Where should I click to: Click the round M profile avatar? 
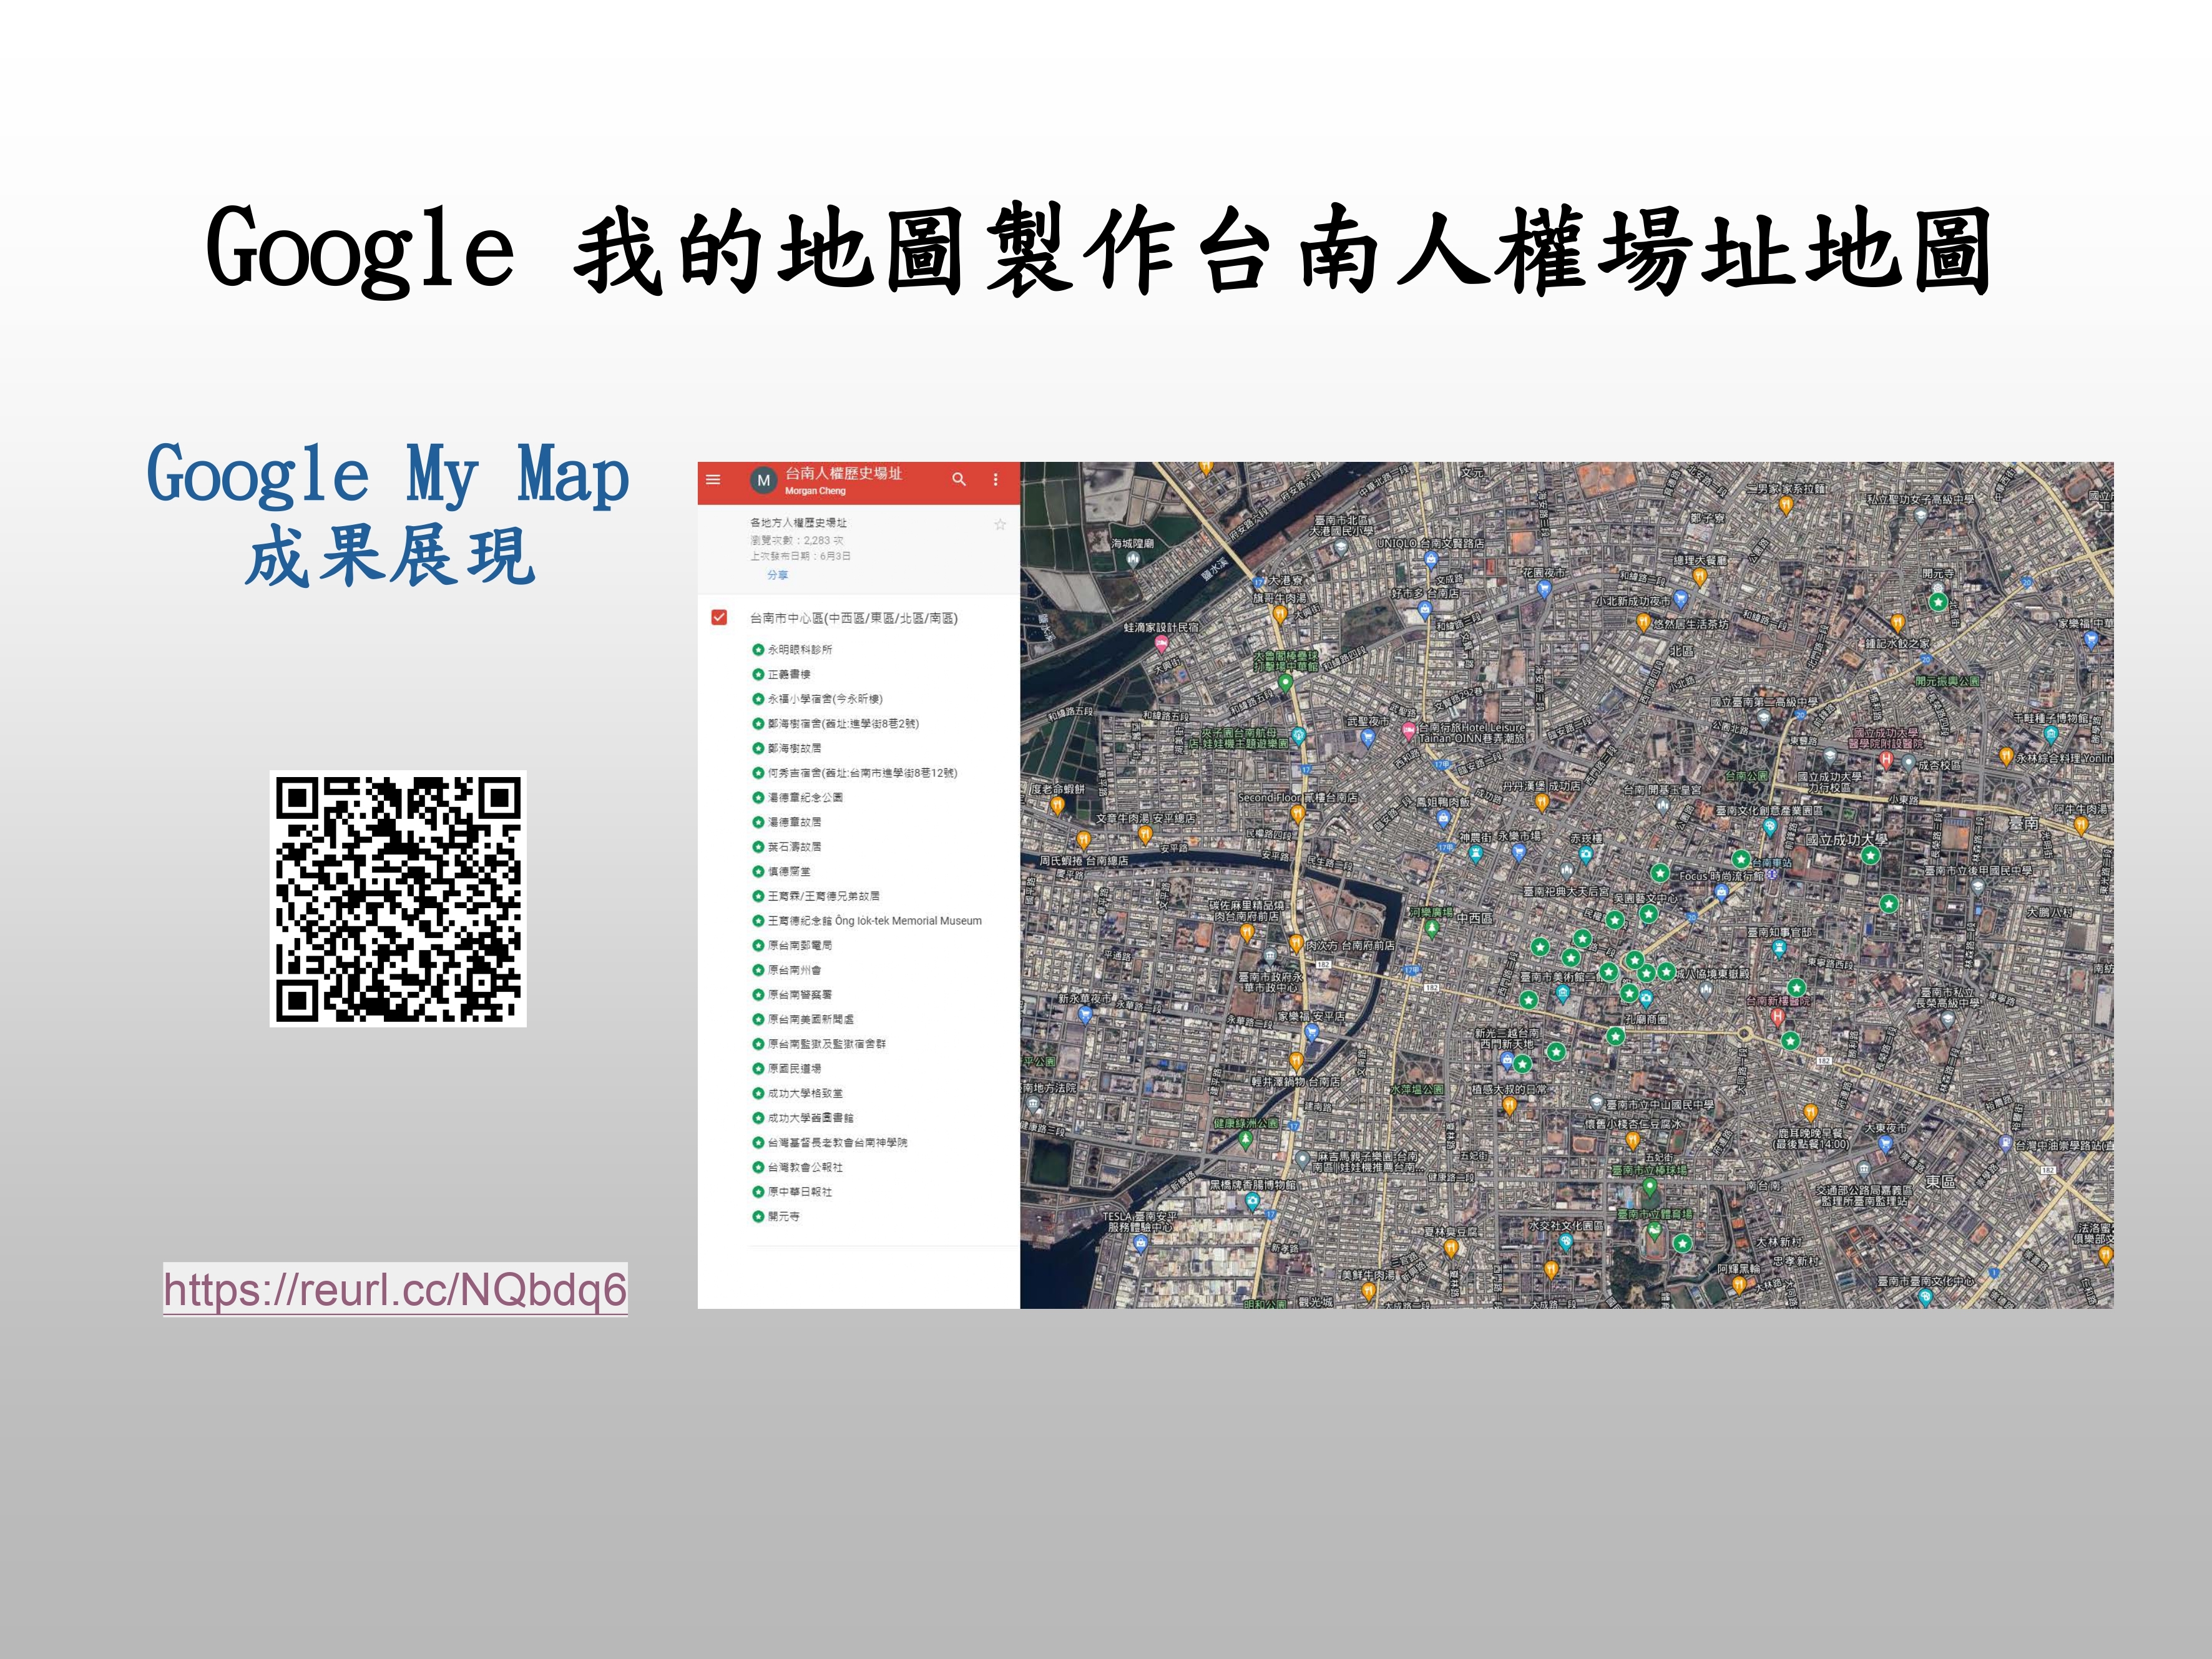[x=763, y=481]
